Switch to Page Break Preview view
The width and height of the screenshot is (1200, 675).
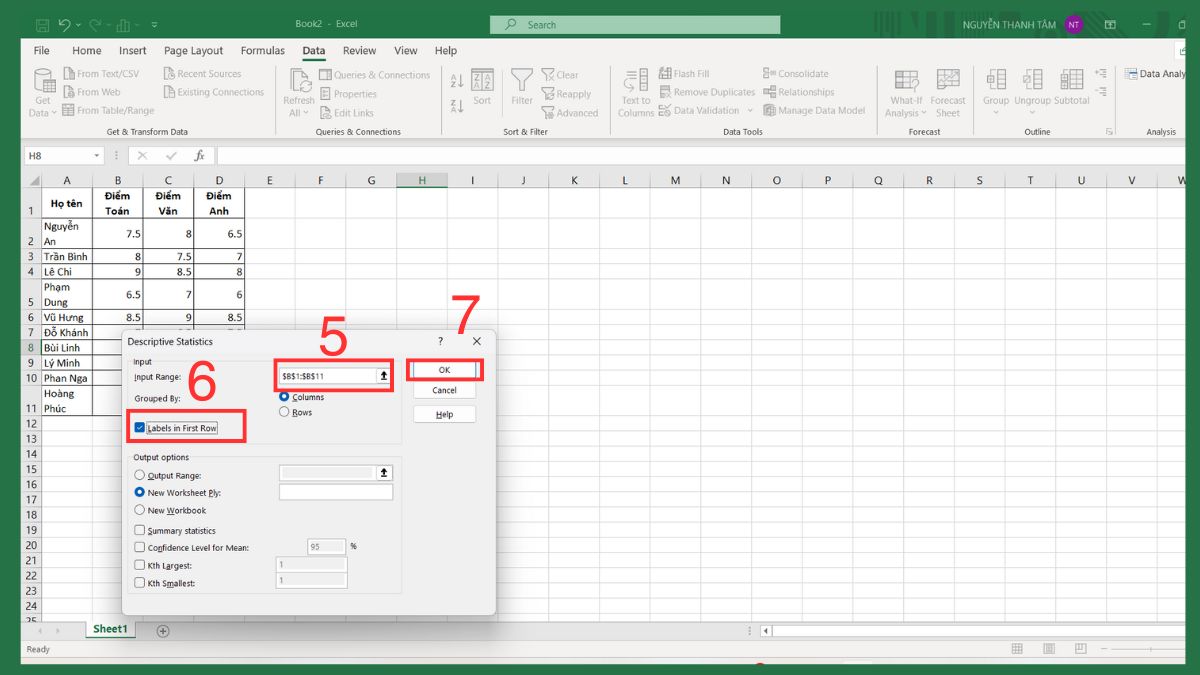(x=1081, y=649)
